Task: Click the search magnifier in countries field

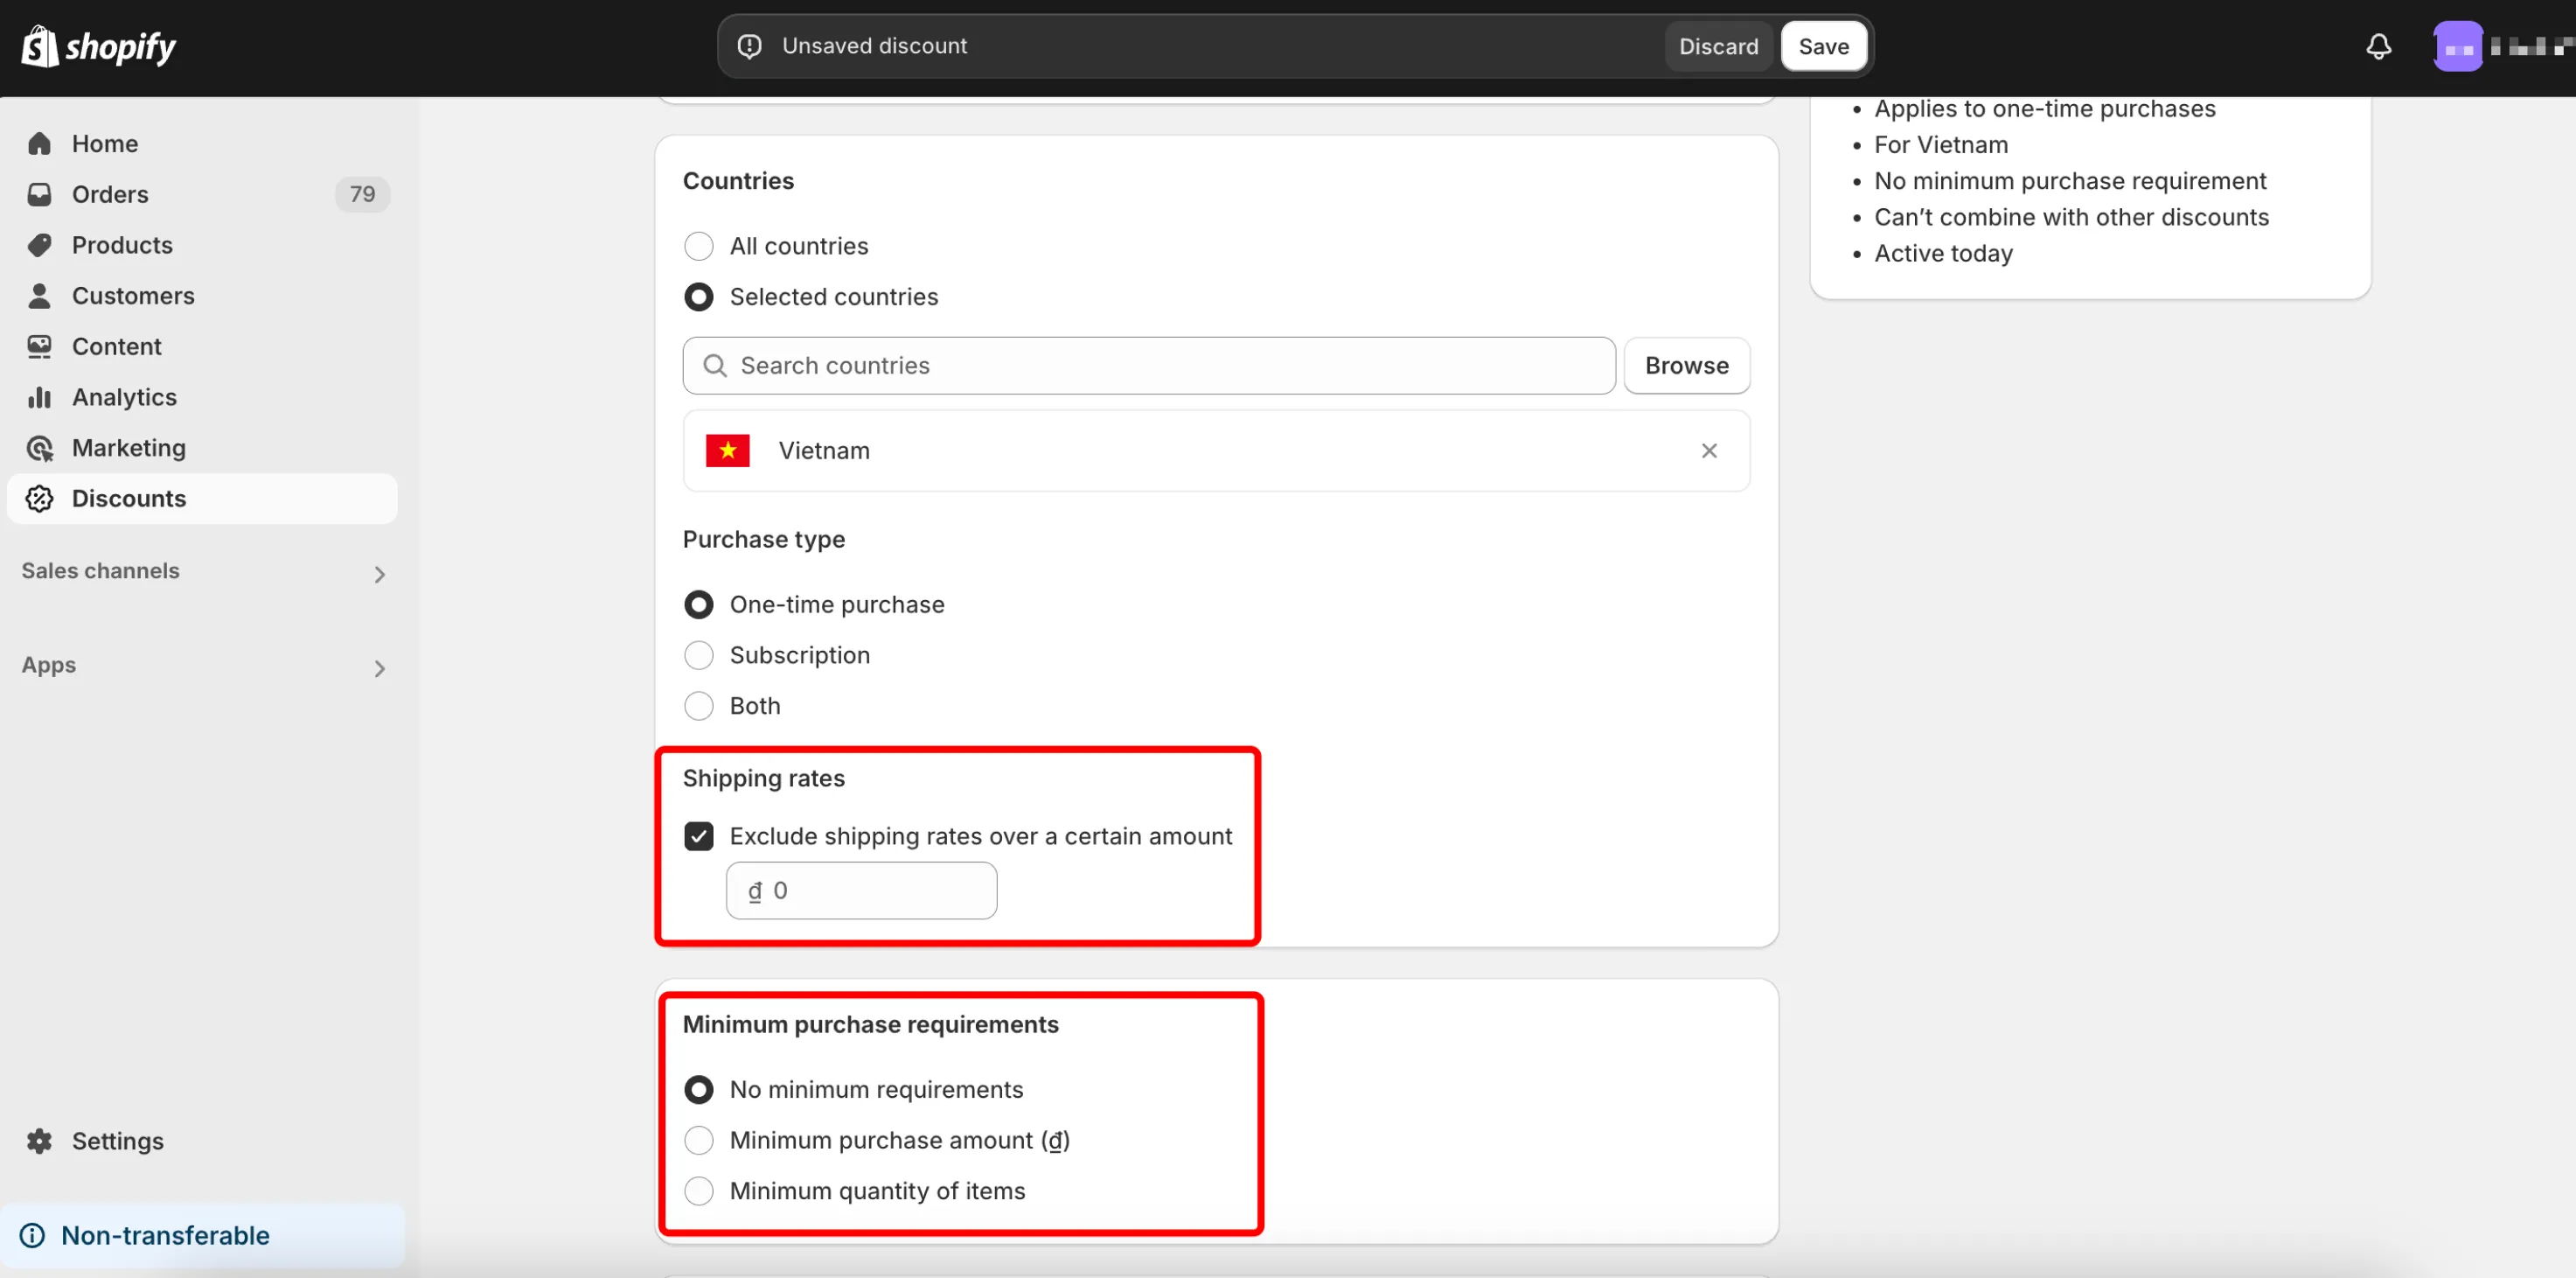Action: click(714, 366)
